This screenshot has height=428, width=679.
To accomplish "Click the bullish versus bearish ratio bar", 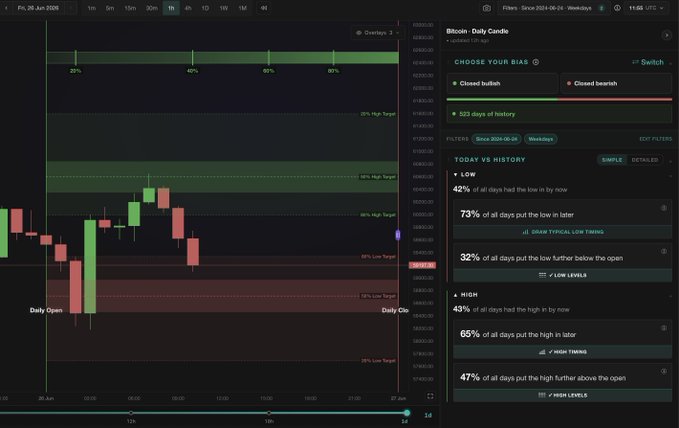I will click(559, 99).
